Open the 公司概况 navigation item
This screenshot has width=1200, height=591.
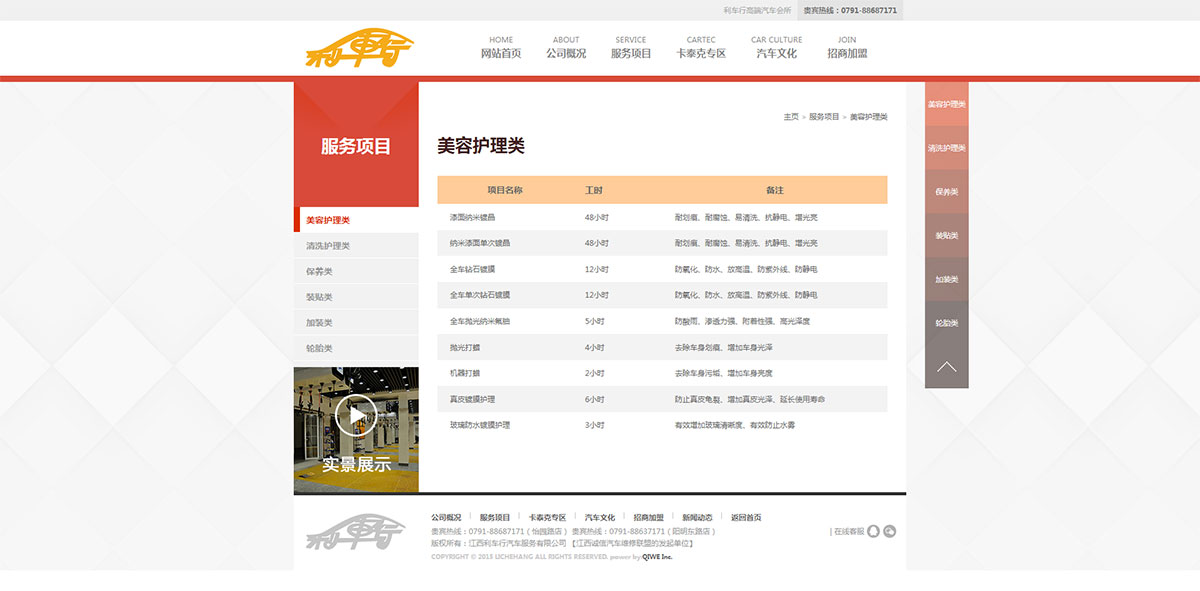(x=566, y=48)
